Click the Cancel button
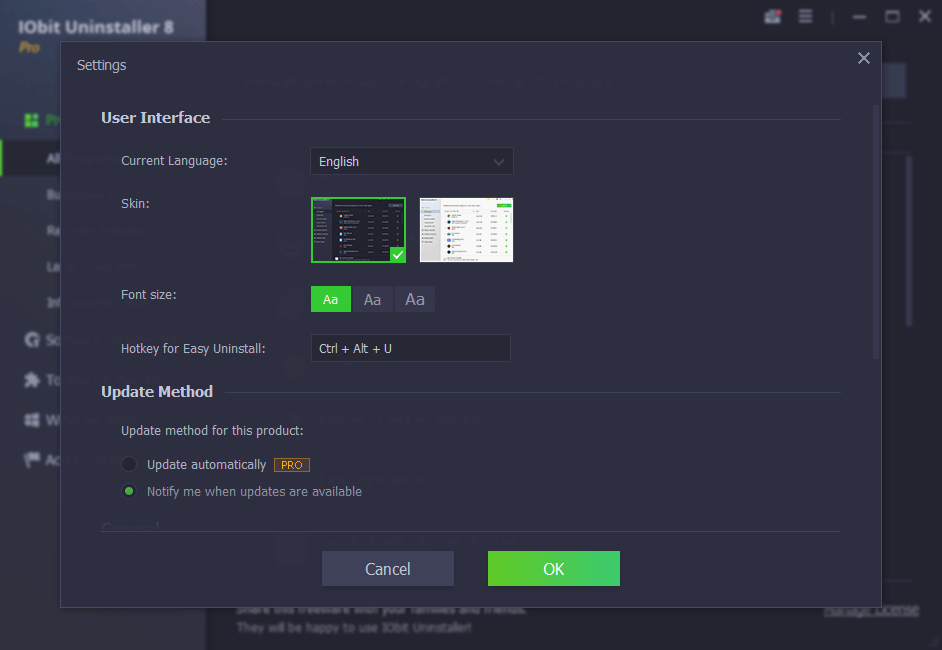The image size is (942, 650). tap(387, 568)
